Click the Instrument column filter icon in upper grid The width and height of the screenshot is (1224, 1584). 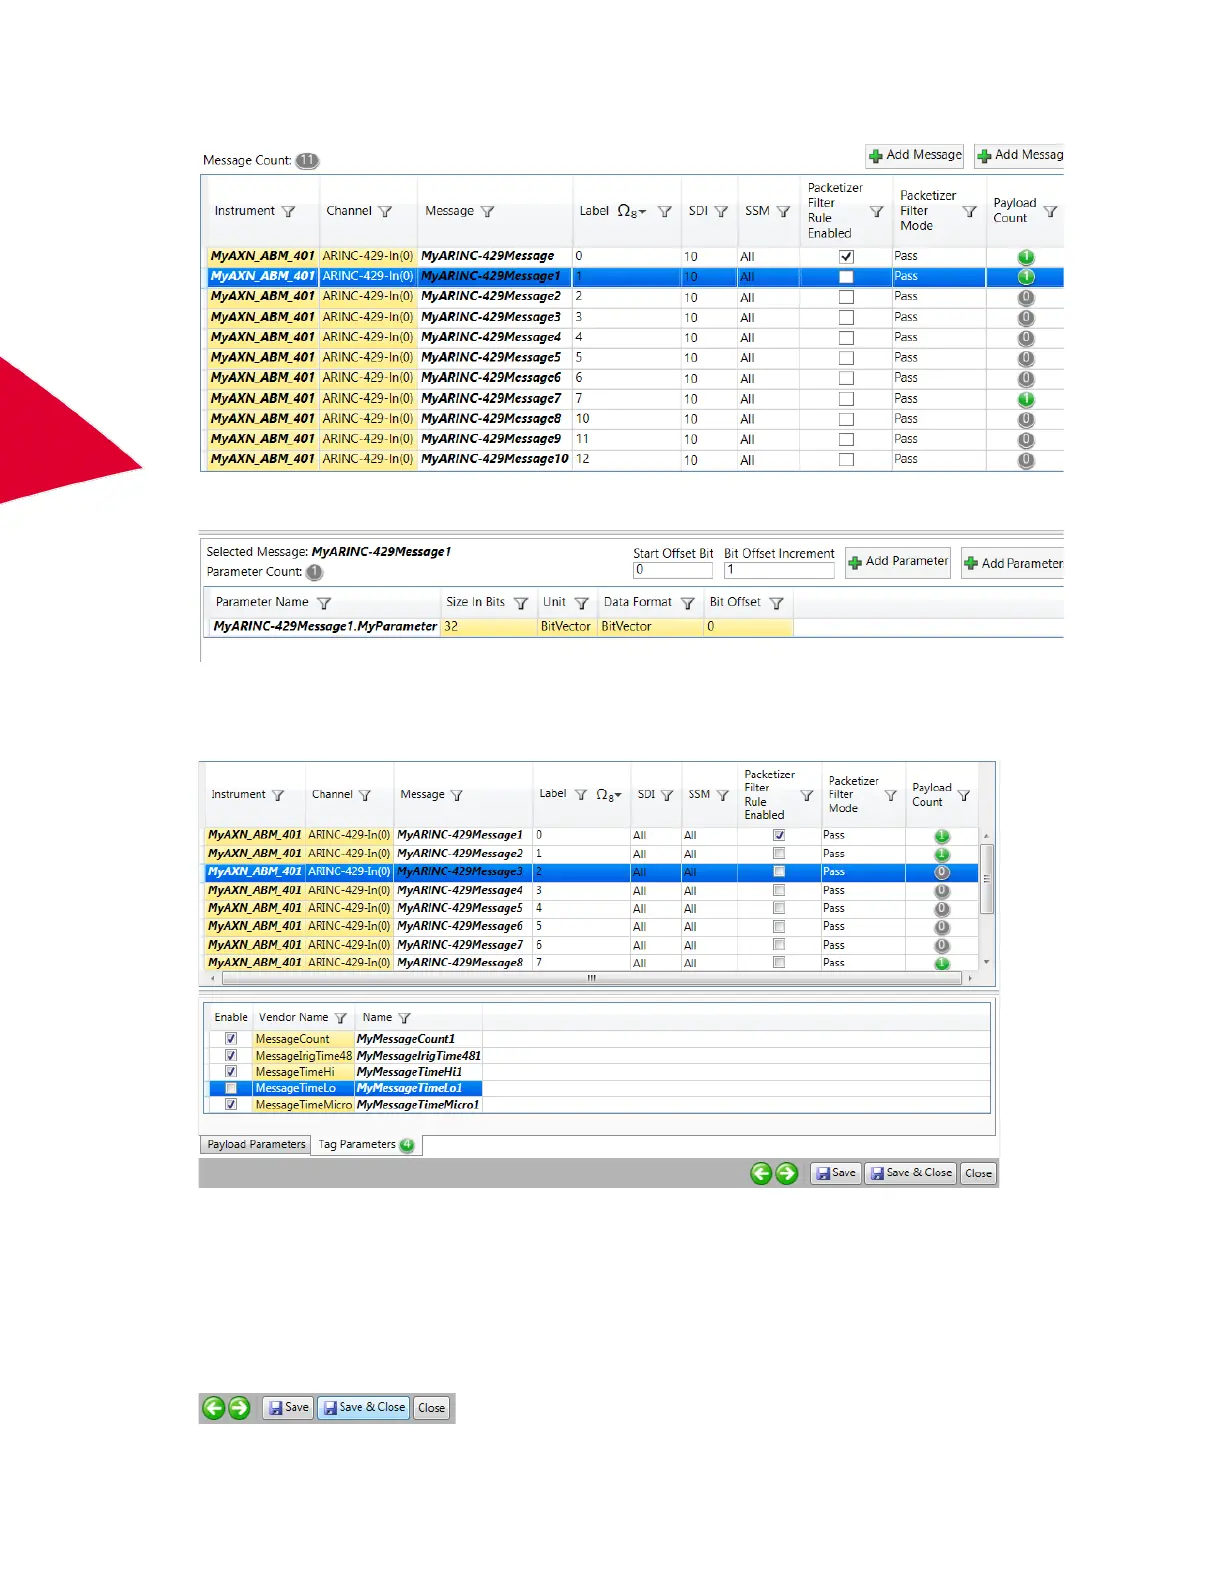point(288,212)
